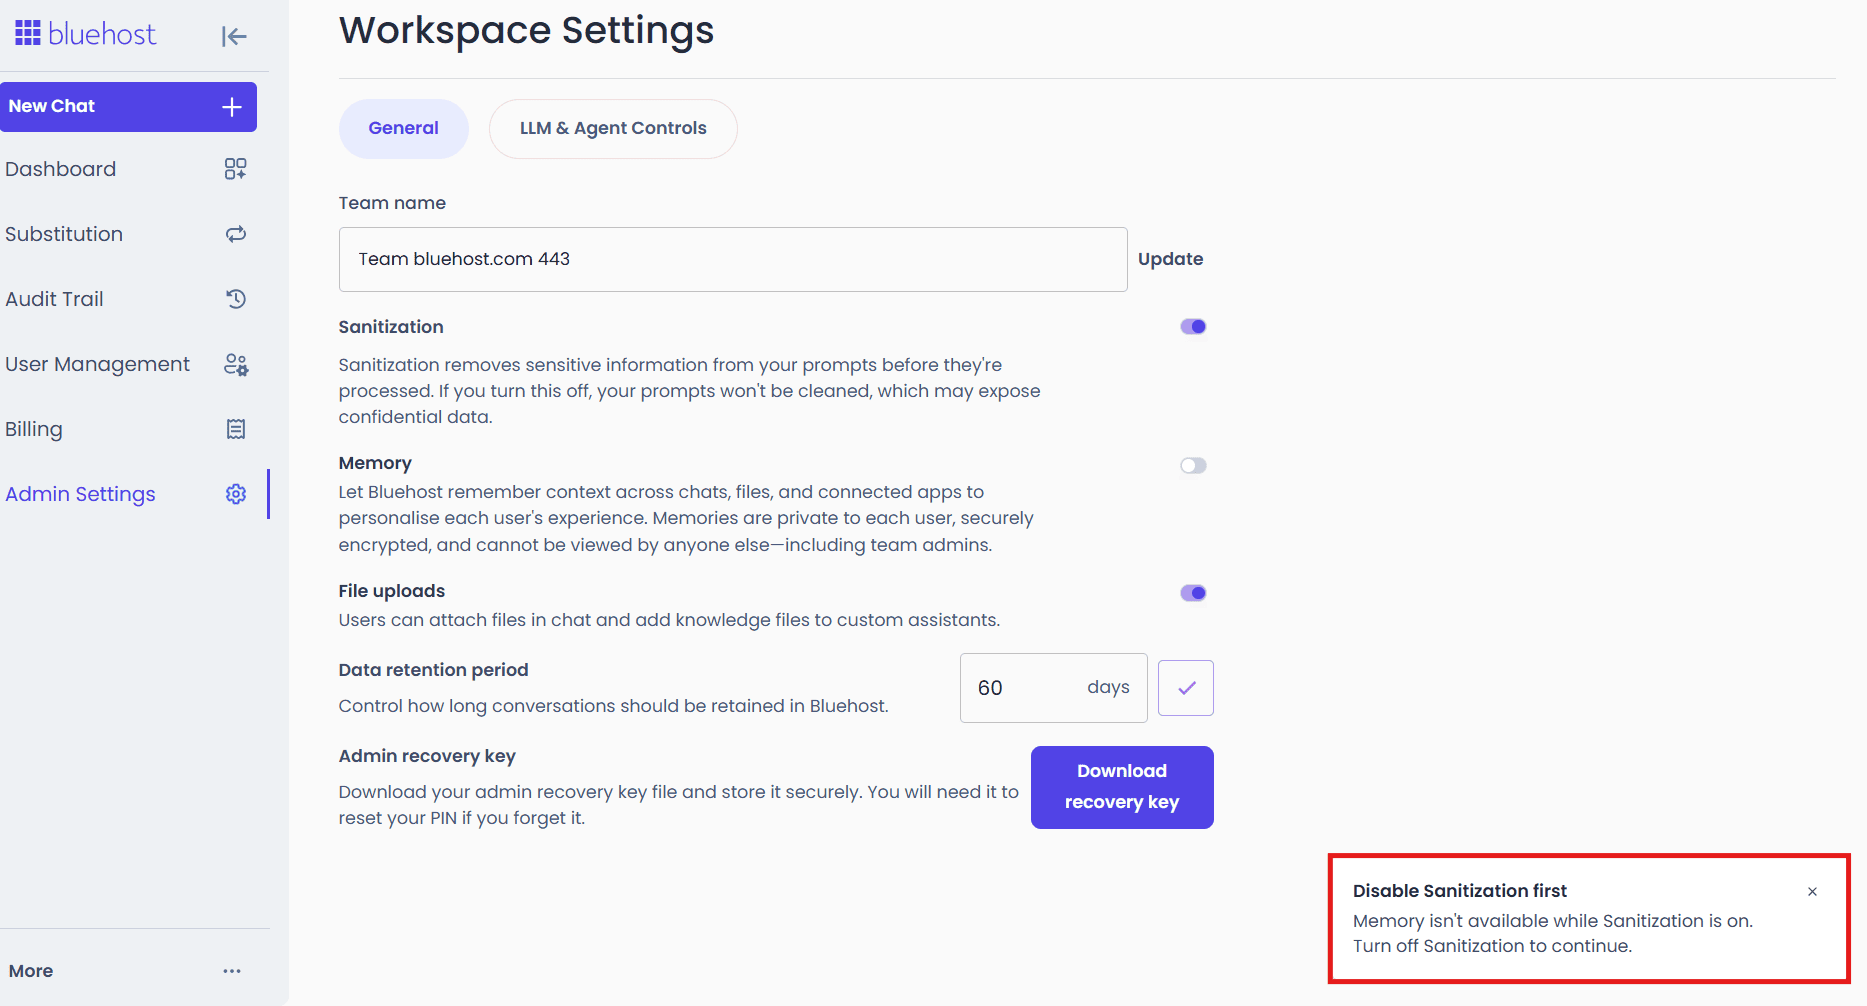Click the Admin Settings gear icon

pos(236,494)
